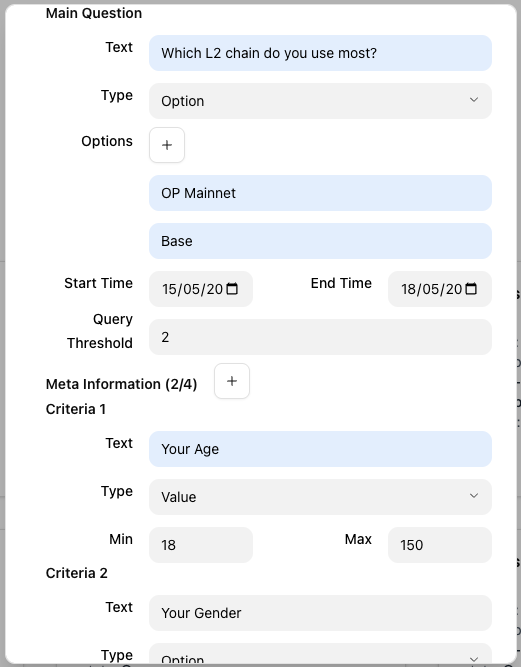
Task: Click the 'Max' label
Action: coord(358,539)
